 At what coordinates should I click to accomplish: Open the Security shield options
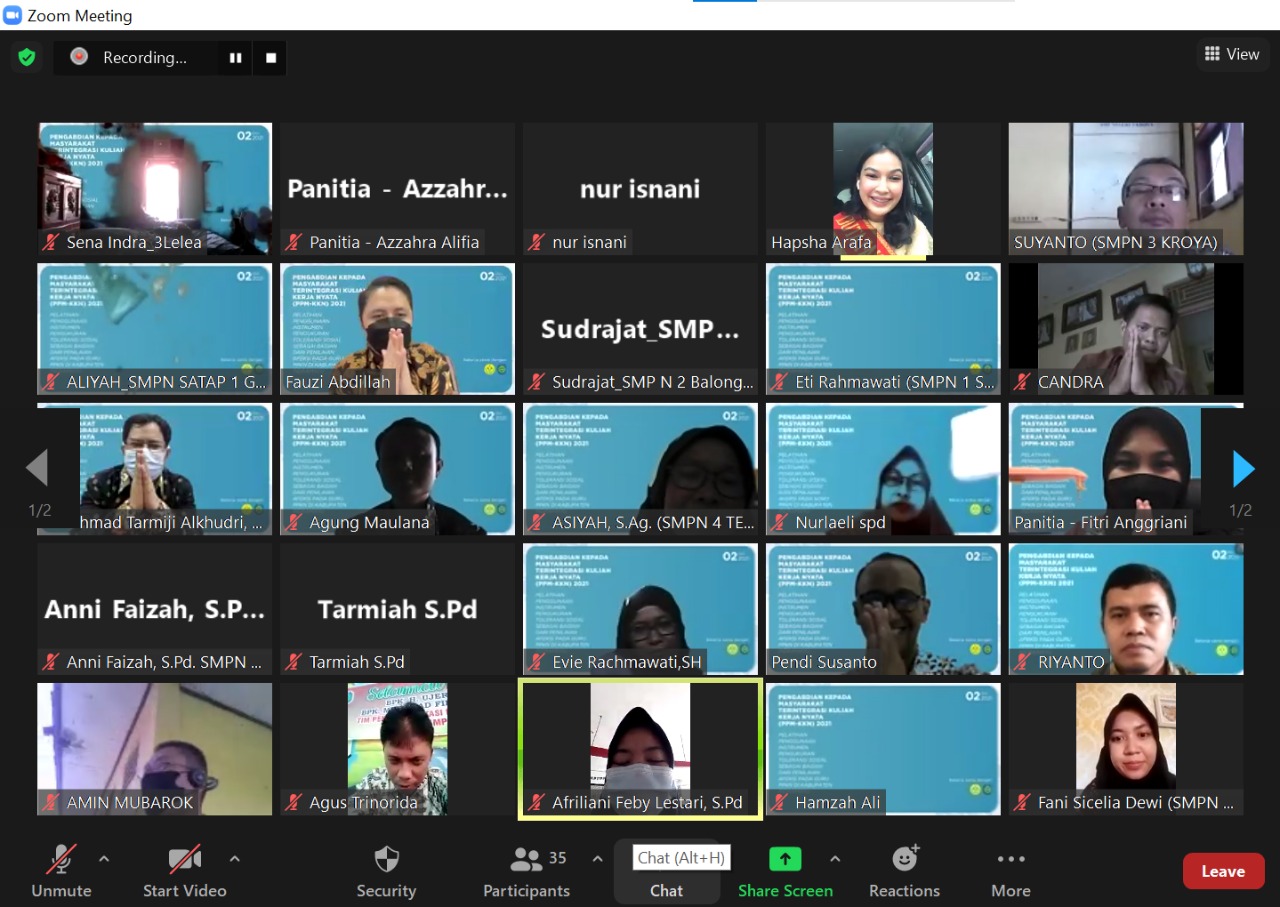(x=386, y=871)
